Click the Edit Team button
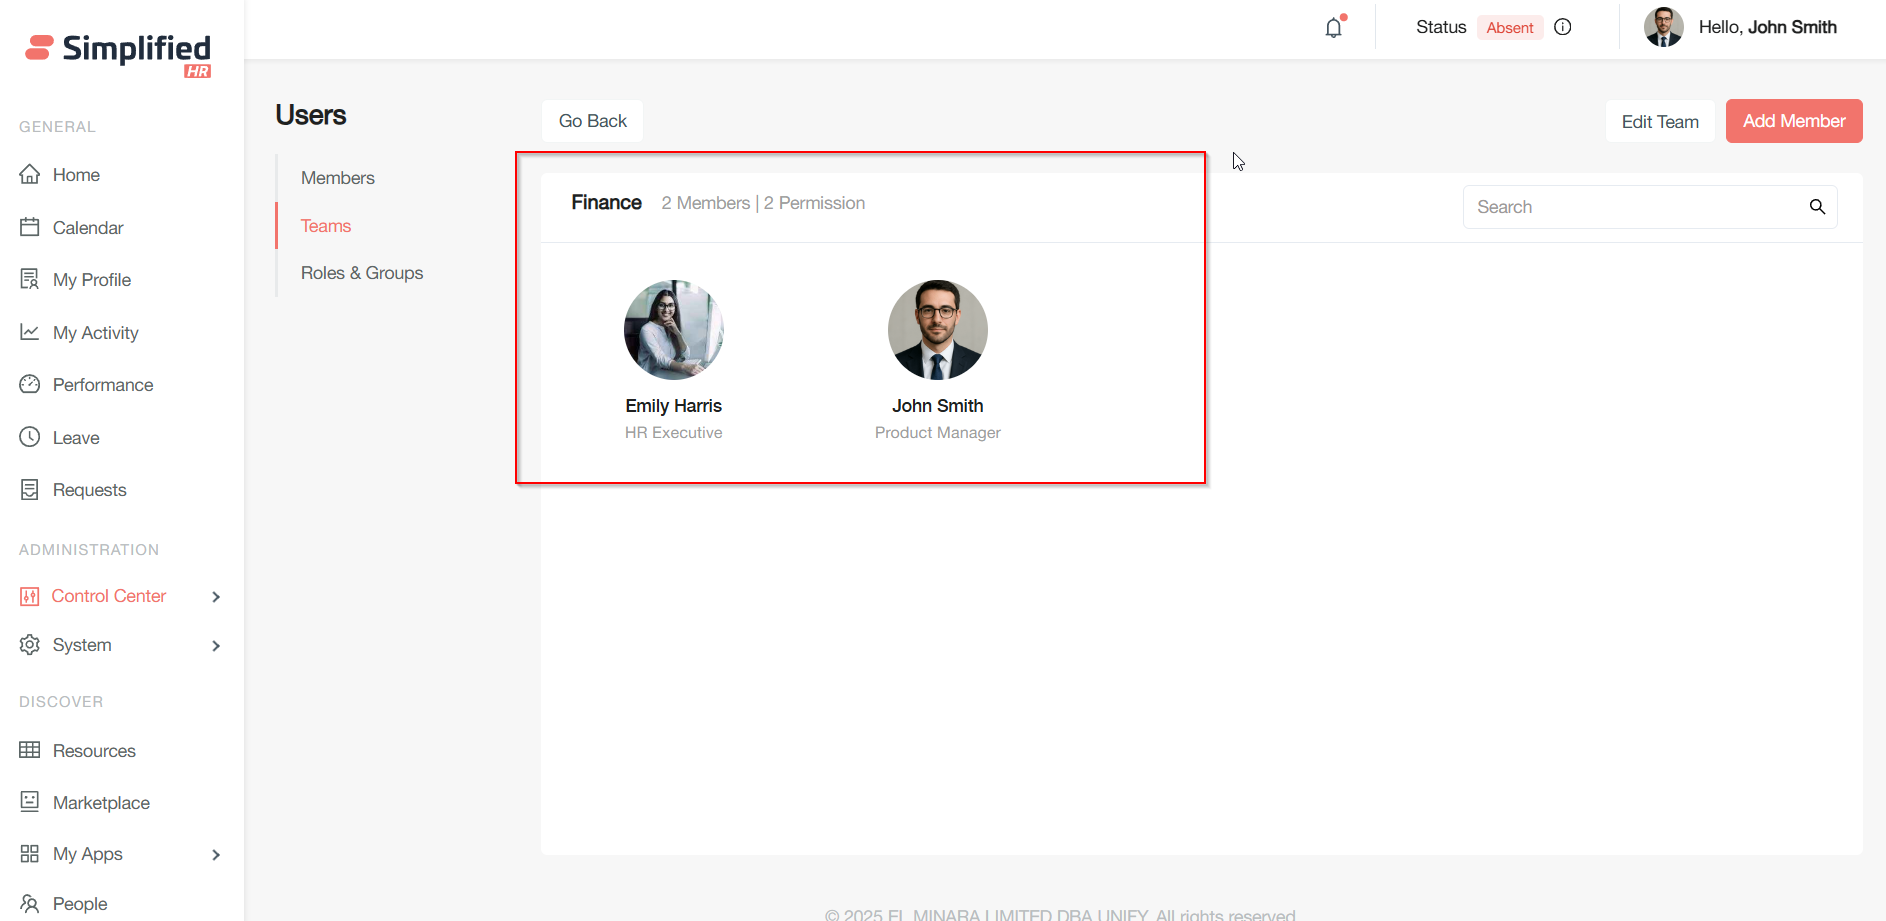The image size is (1886, 921). click(1659, 122)
